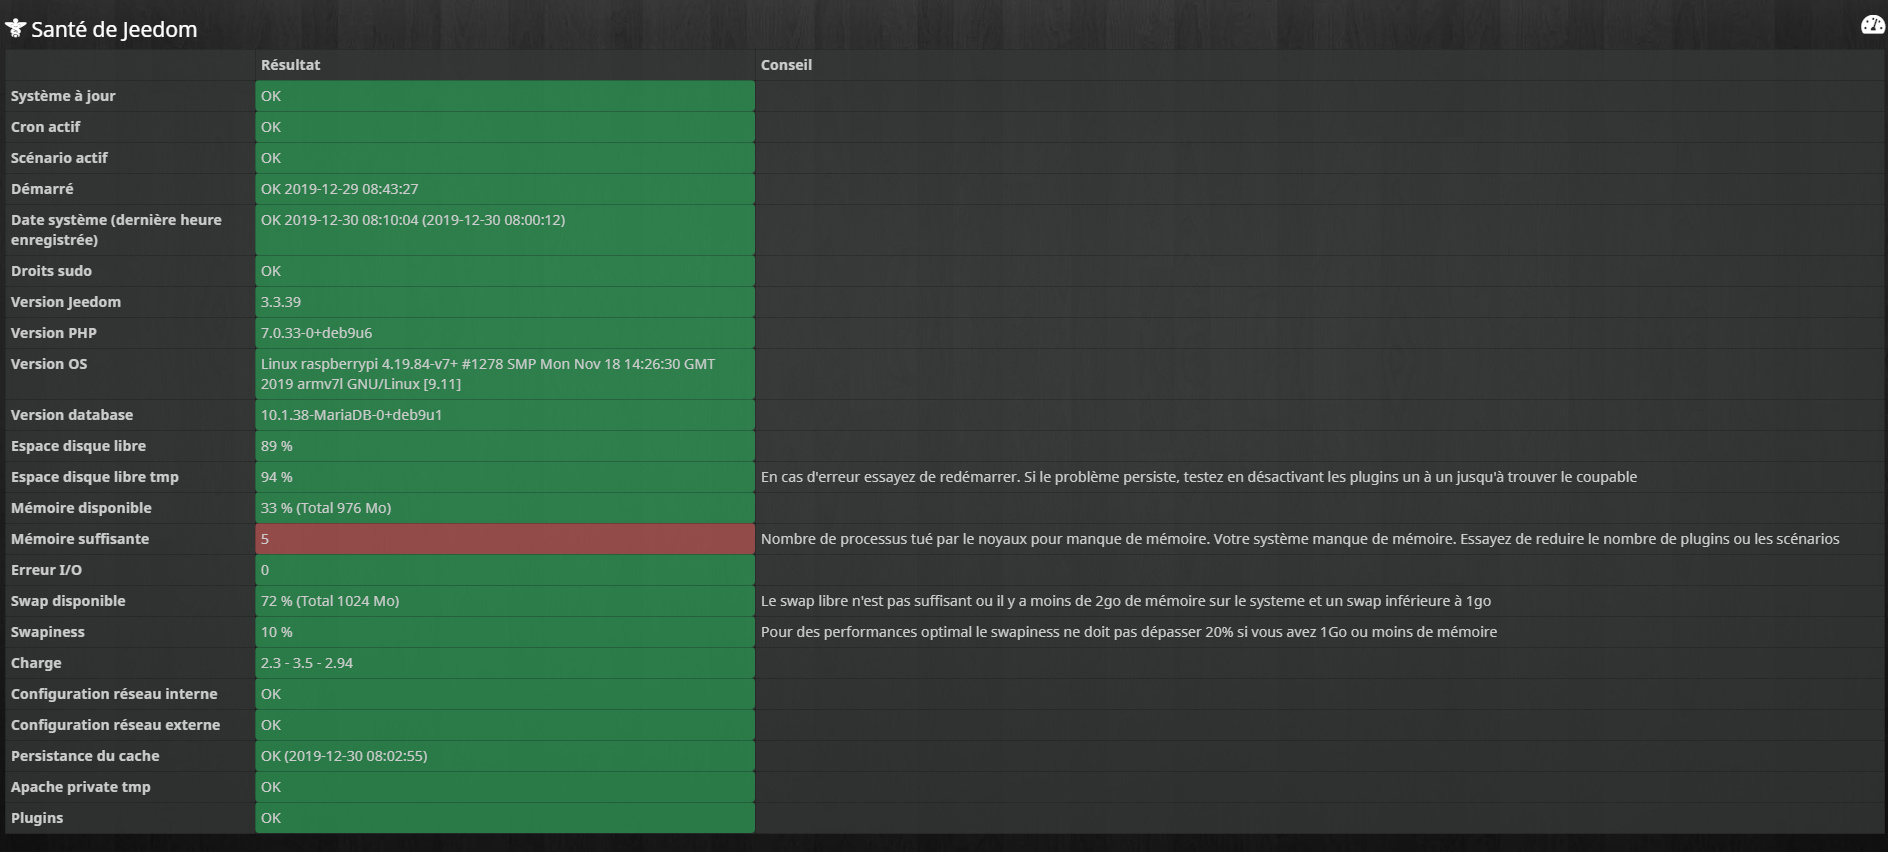Select the memory value '33 % (Total 976 Mo)'
The image size is (1888, 852).
point(326,508)
